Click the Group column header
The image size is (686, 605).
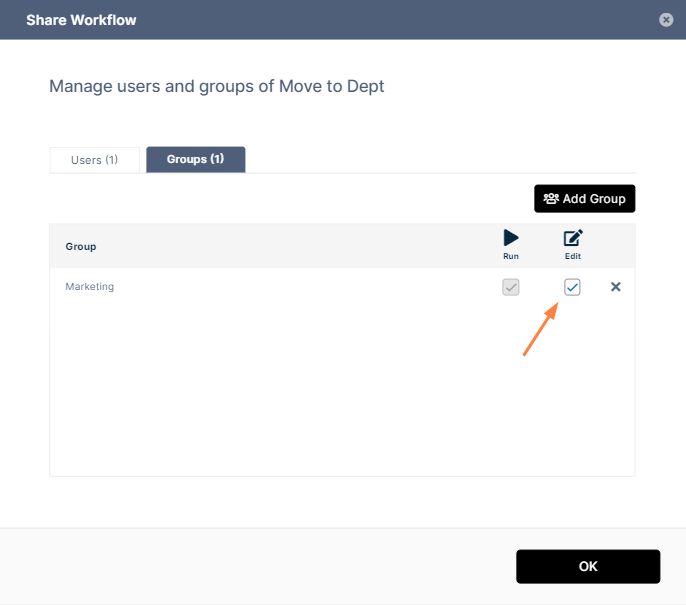point(81,246)
